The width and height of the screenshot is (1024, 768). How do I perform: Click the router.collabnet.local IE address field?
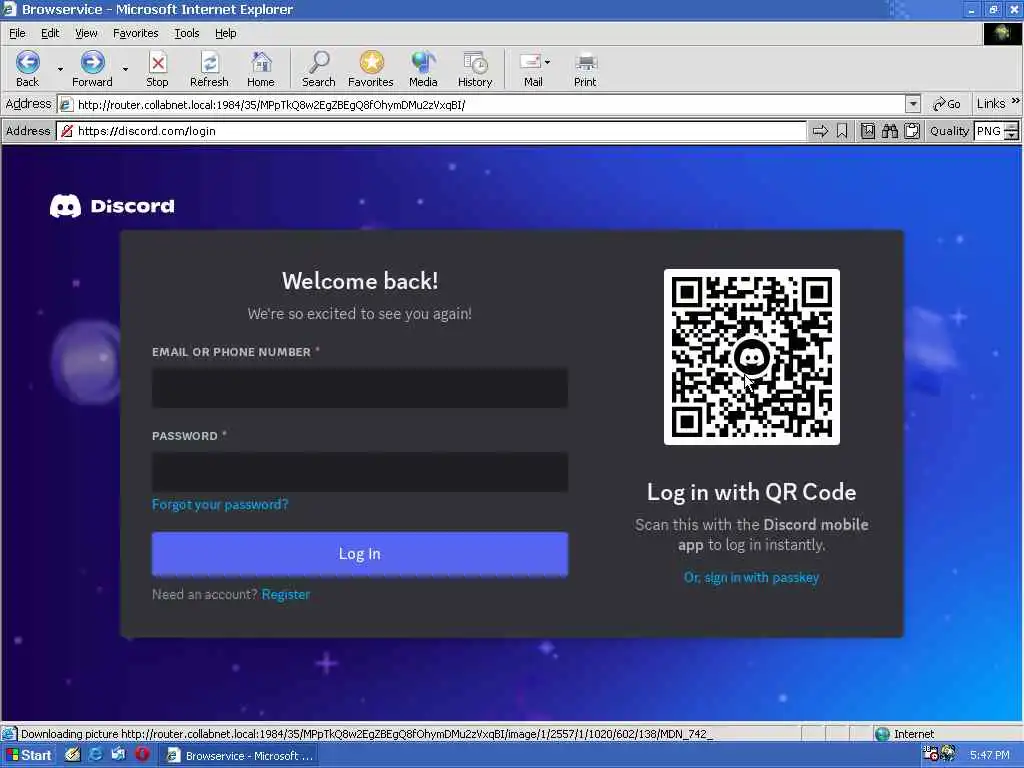(x=481, y=104)
